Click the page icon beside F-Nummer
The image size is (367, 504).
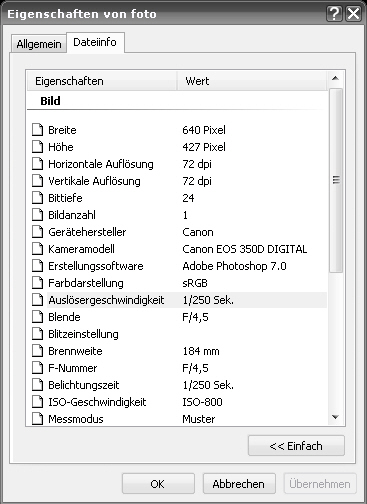[x=38, y=368]
